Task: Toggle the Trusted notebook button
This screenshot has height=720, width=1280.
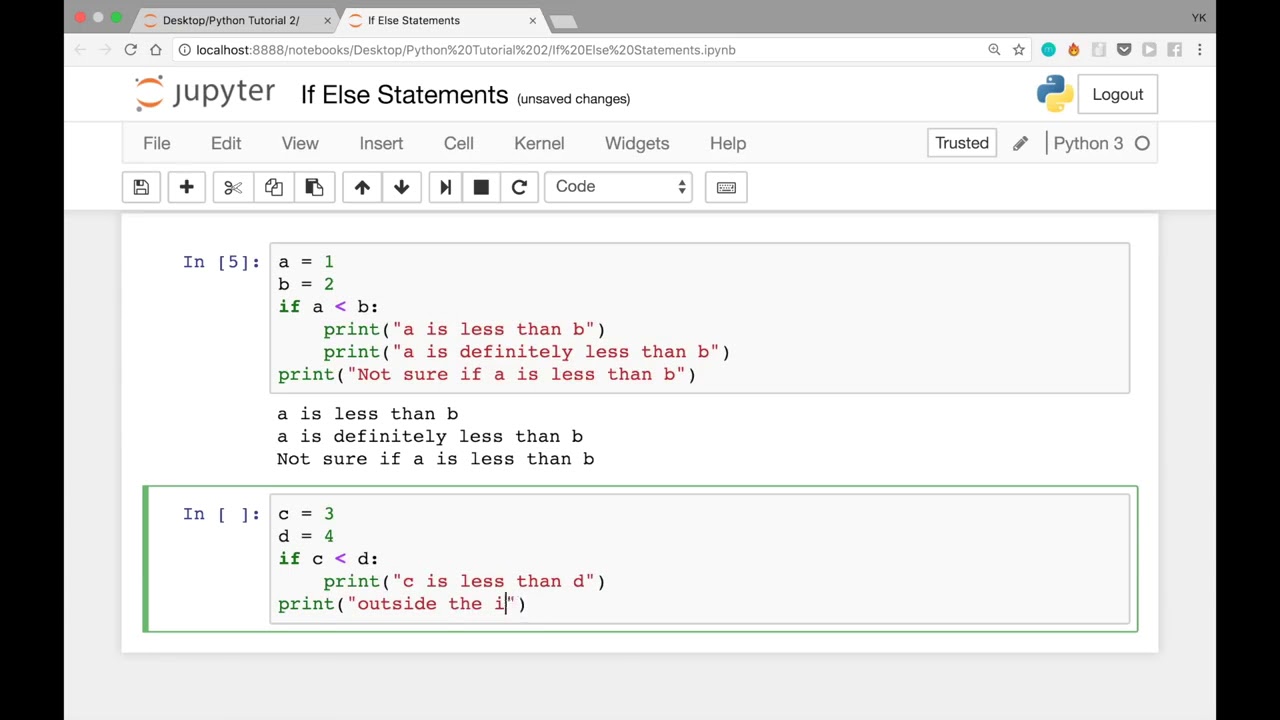Action: [x=961, y=143]
